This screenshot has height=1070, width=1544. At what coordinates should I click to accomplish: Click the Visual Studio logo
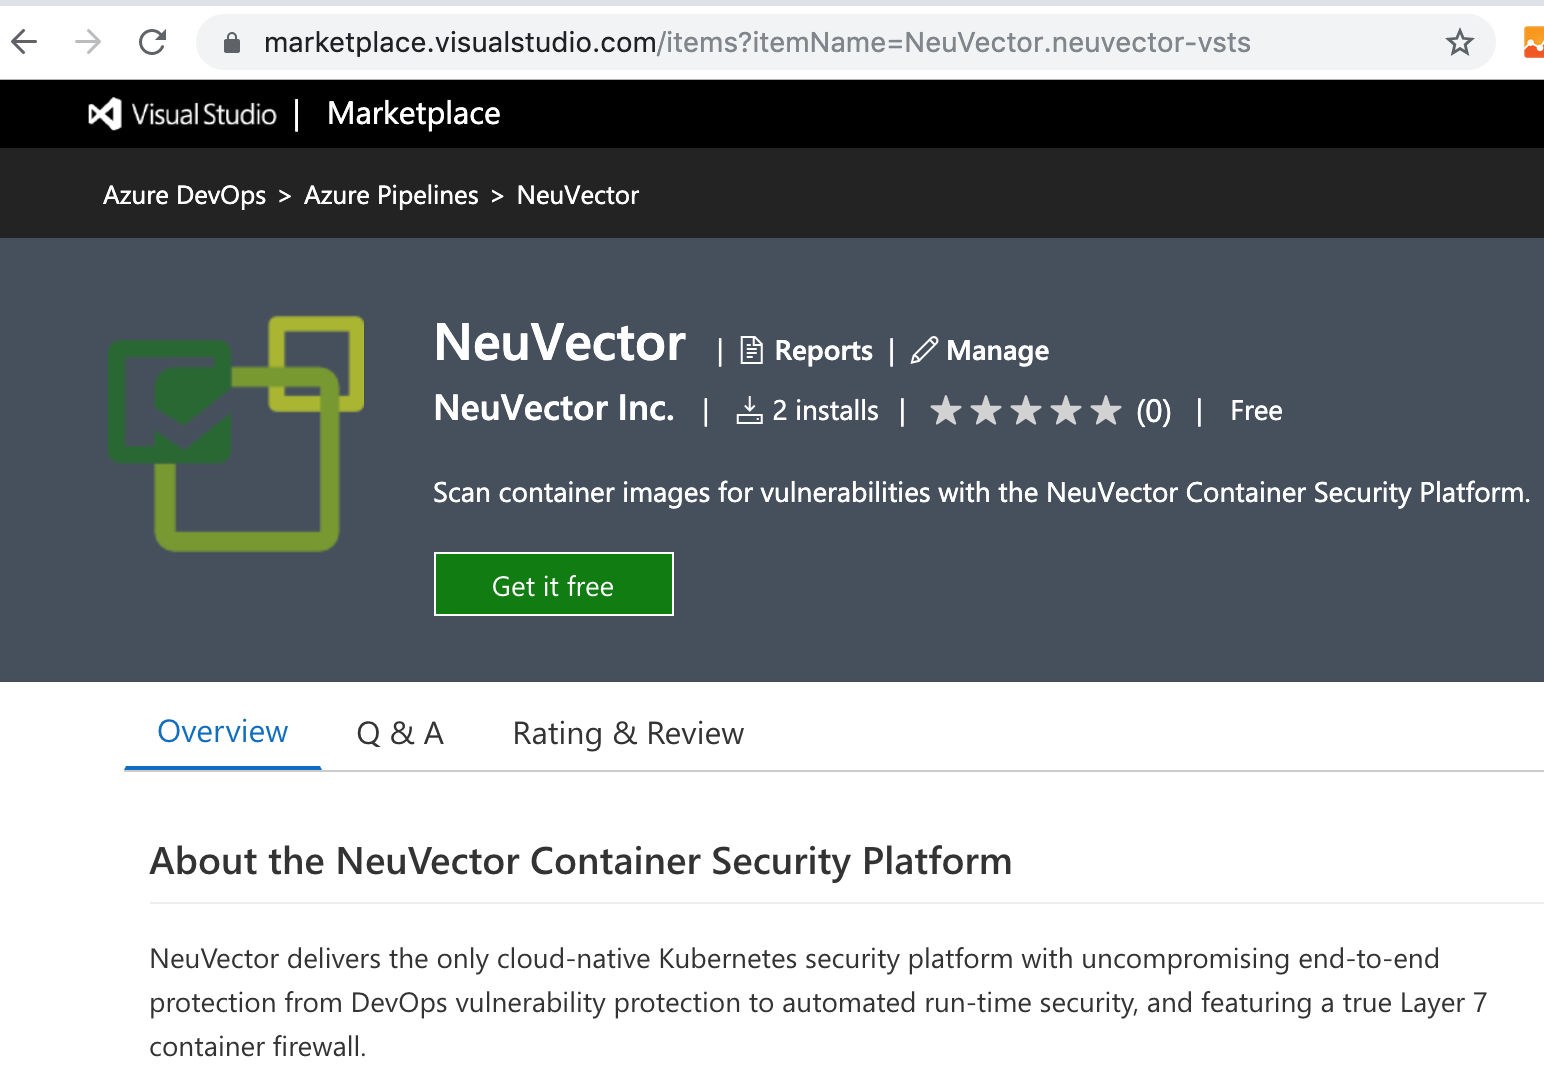click(103, 113)
